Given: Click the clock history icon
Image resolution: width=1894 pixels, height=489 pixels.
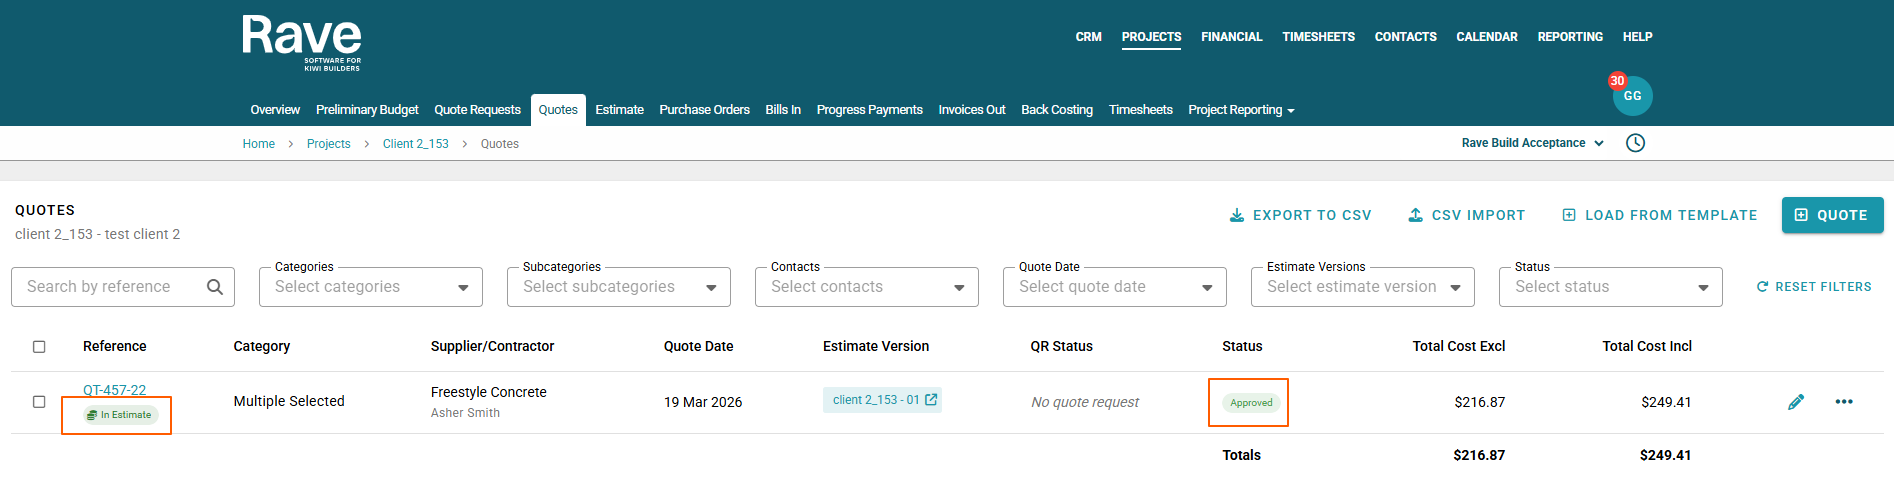Looking at the screenshot, I should tap(1635, 143).
